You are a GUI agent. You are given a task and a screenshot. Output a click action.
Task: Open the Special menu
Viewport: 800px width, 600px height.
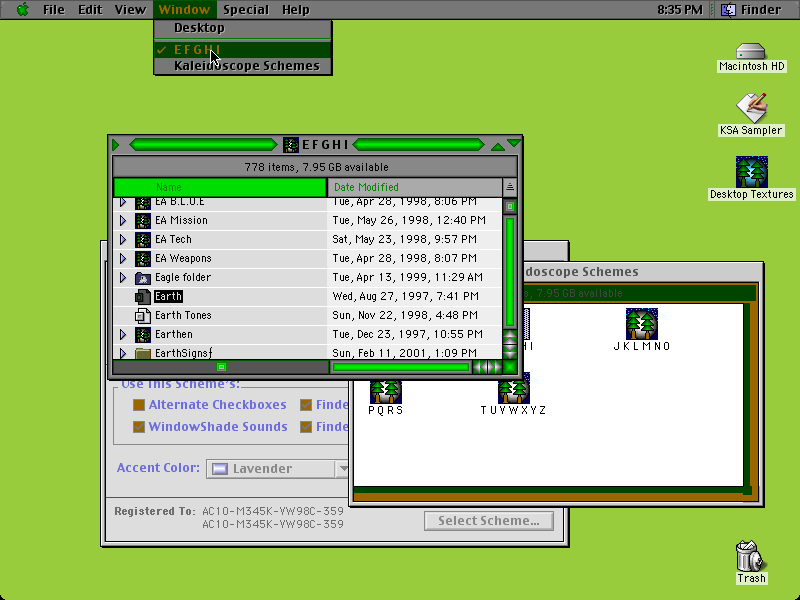click(x=246, y=9)
